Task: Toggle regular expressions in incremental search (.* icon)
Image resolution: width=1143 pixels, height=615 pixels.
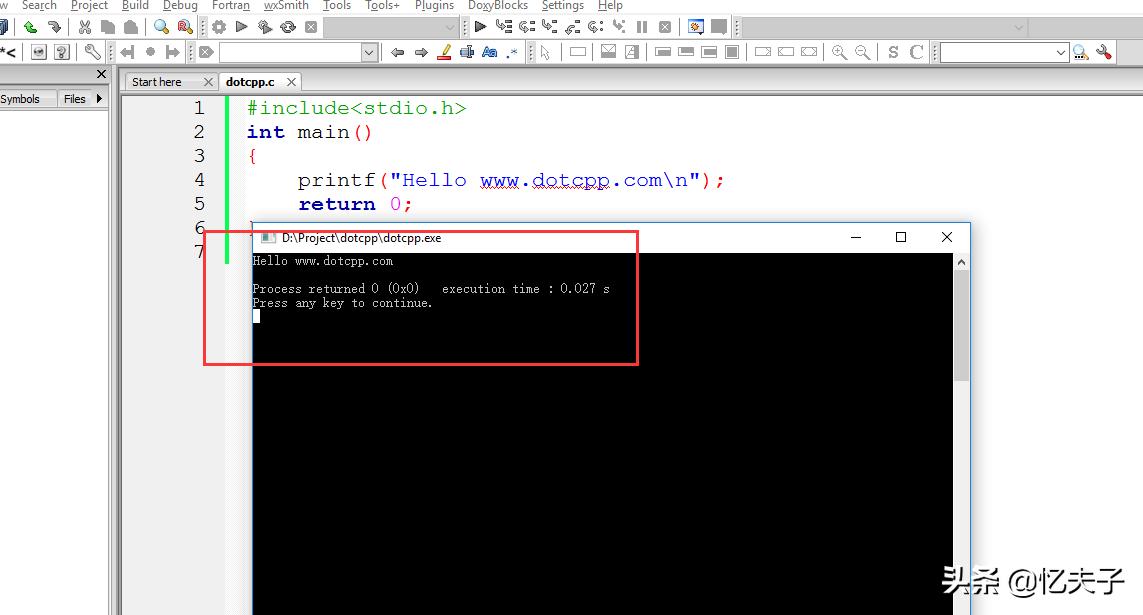Action: (x=513, y=51)
